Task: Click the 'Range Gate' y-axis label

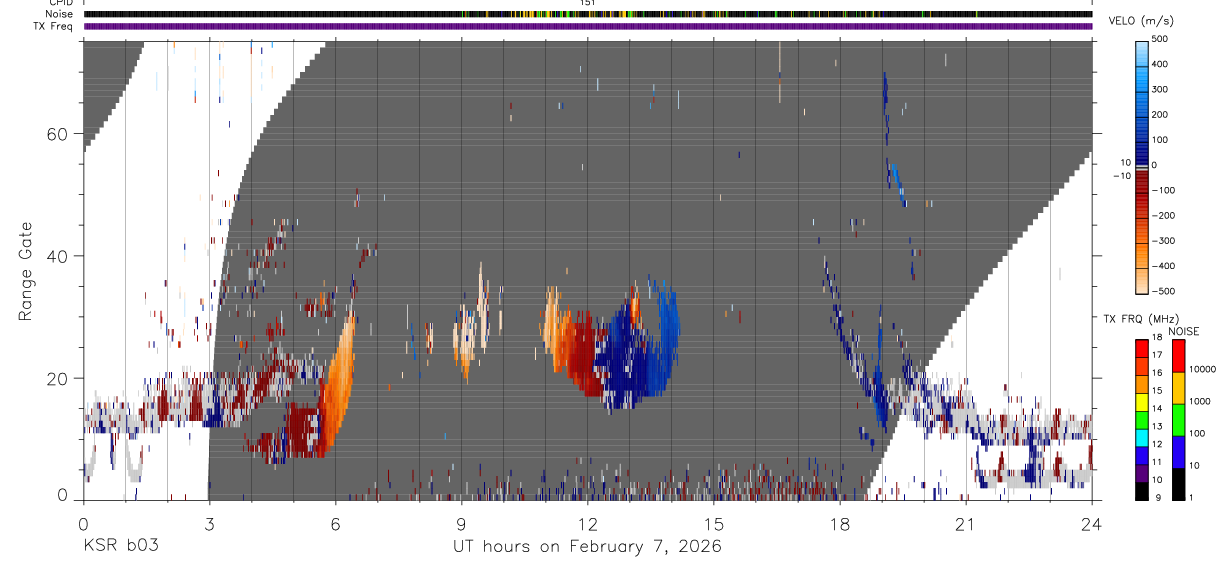Action: point(25,271)
